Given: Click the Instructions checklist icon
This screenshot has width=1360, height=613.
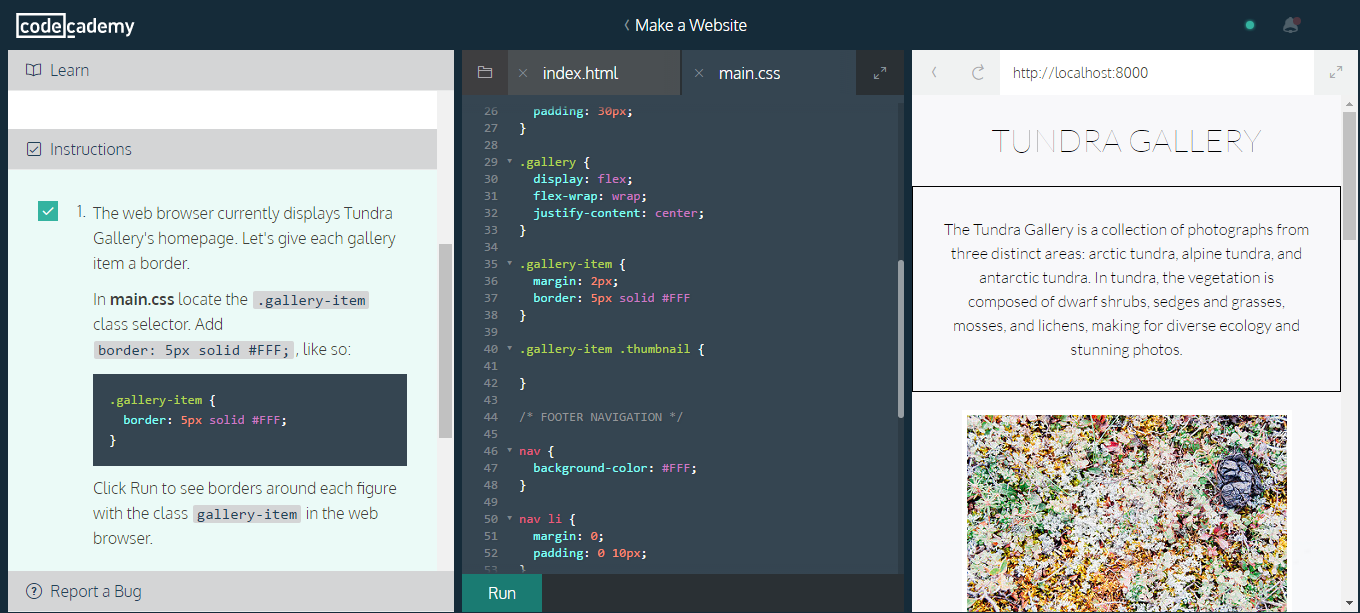Looking at the screenshot, I should (x=34, y=149).
